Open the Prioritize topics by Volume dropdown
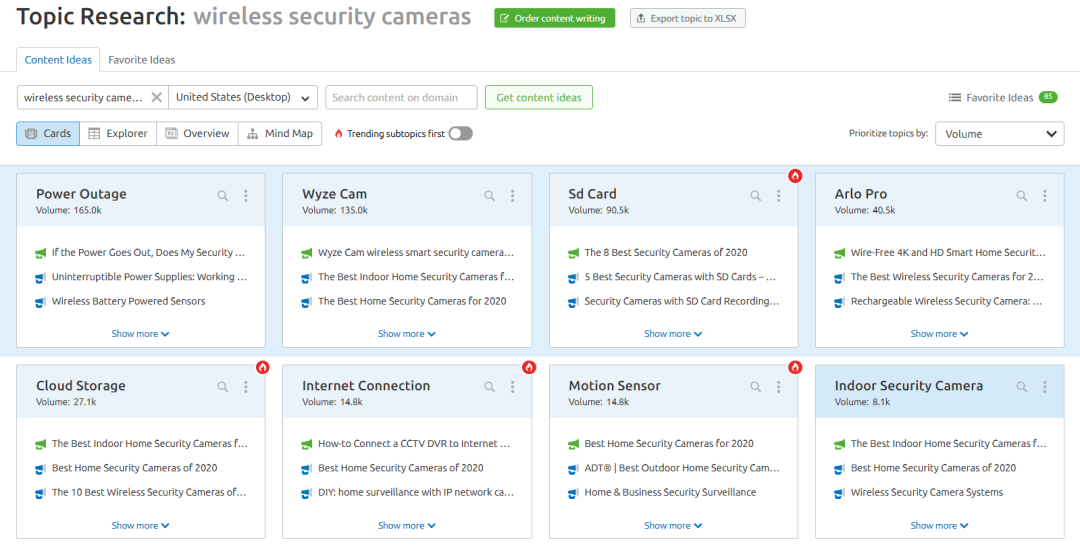This screenshot has height=551, width=1080. click(999, 134)
